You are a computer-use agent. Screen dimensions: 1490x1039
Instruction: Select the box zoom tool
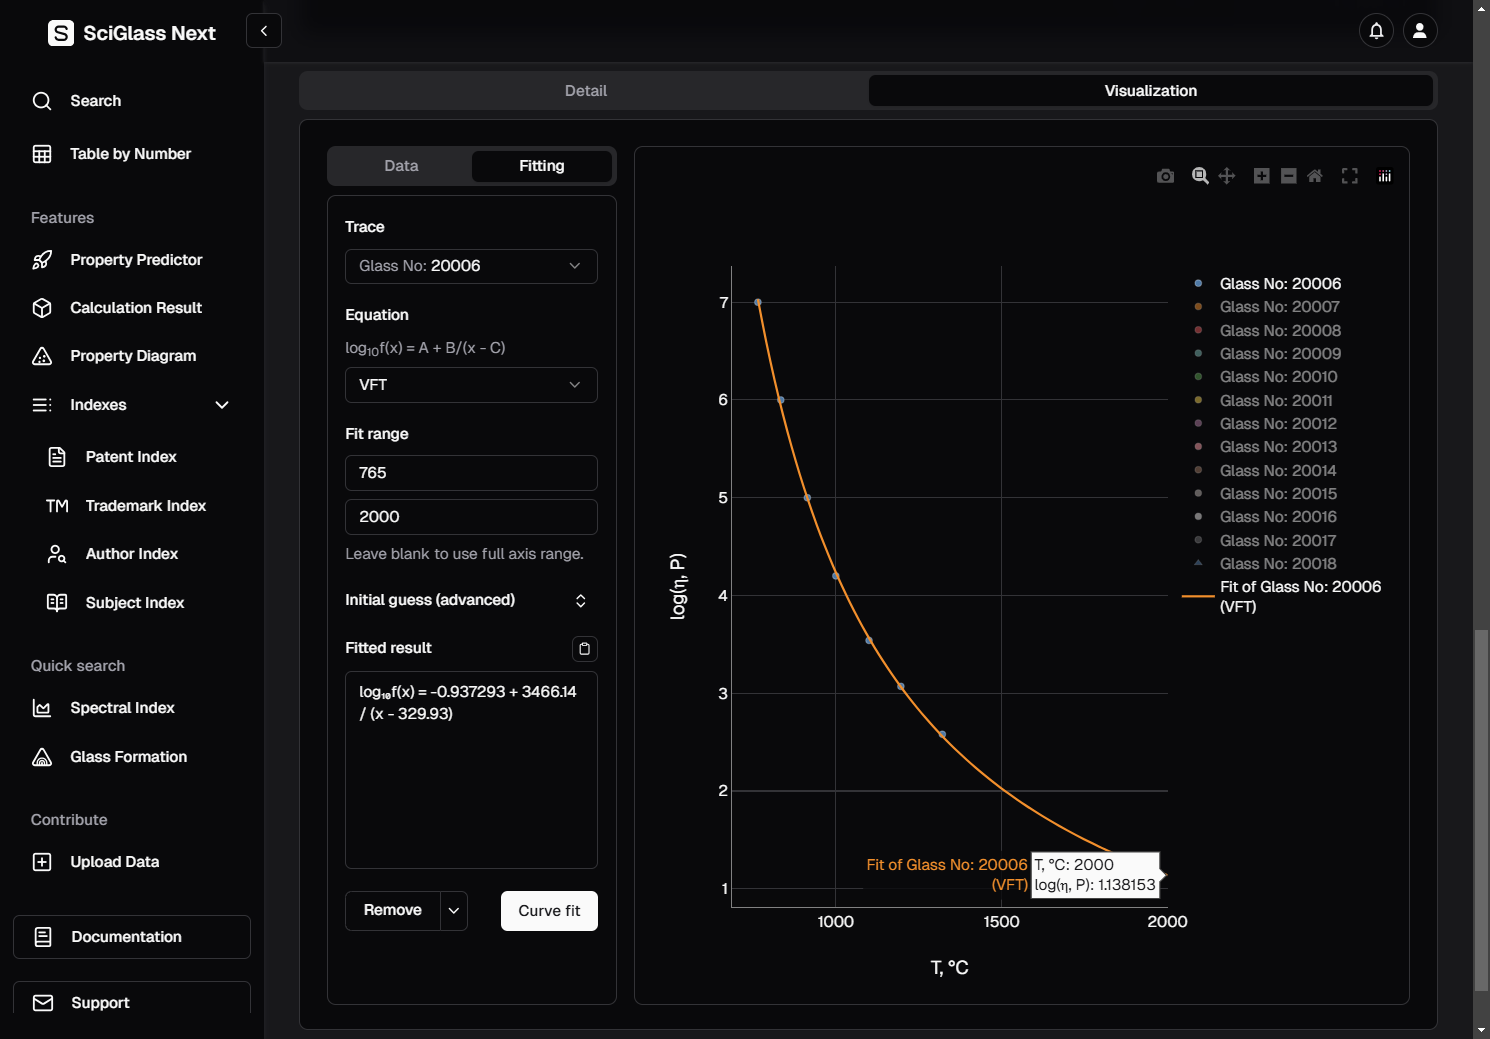pyautogui.click(x=1200, y=176)
